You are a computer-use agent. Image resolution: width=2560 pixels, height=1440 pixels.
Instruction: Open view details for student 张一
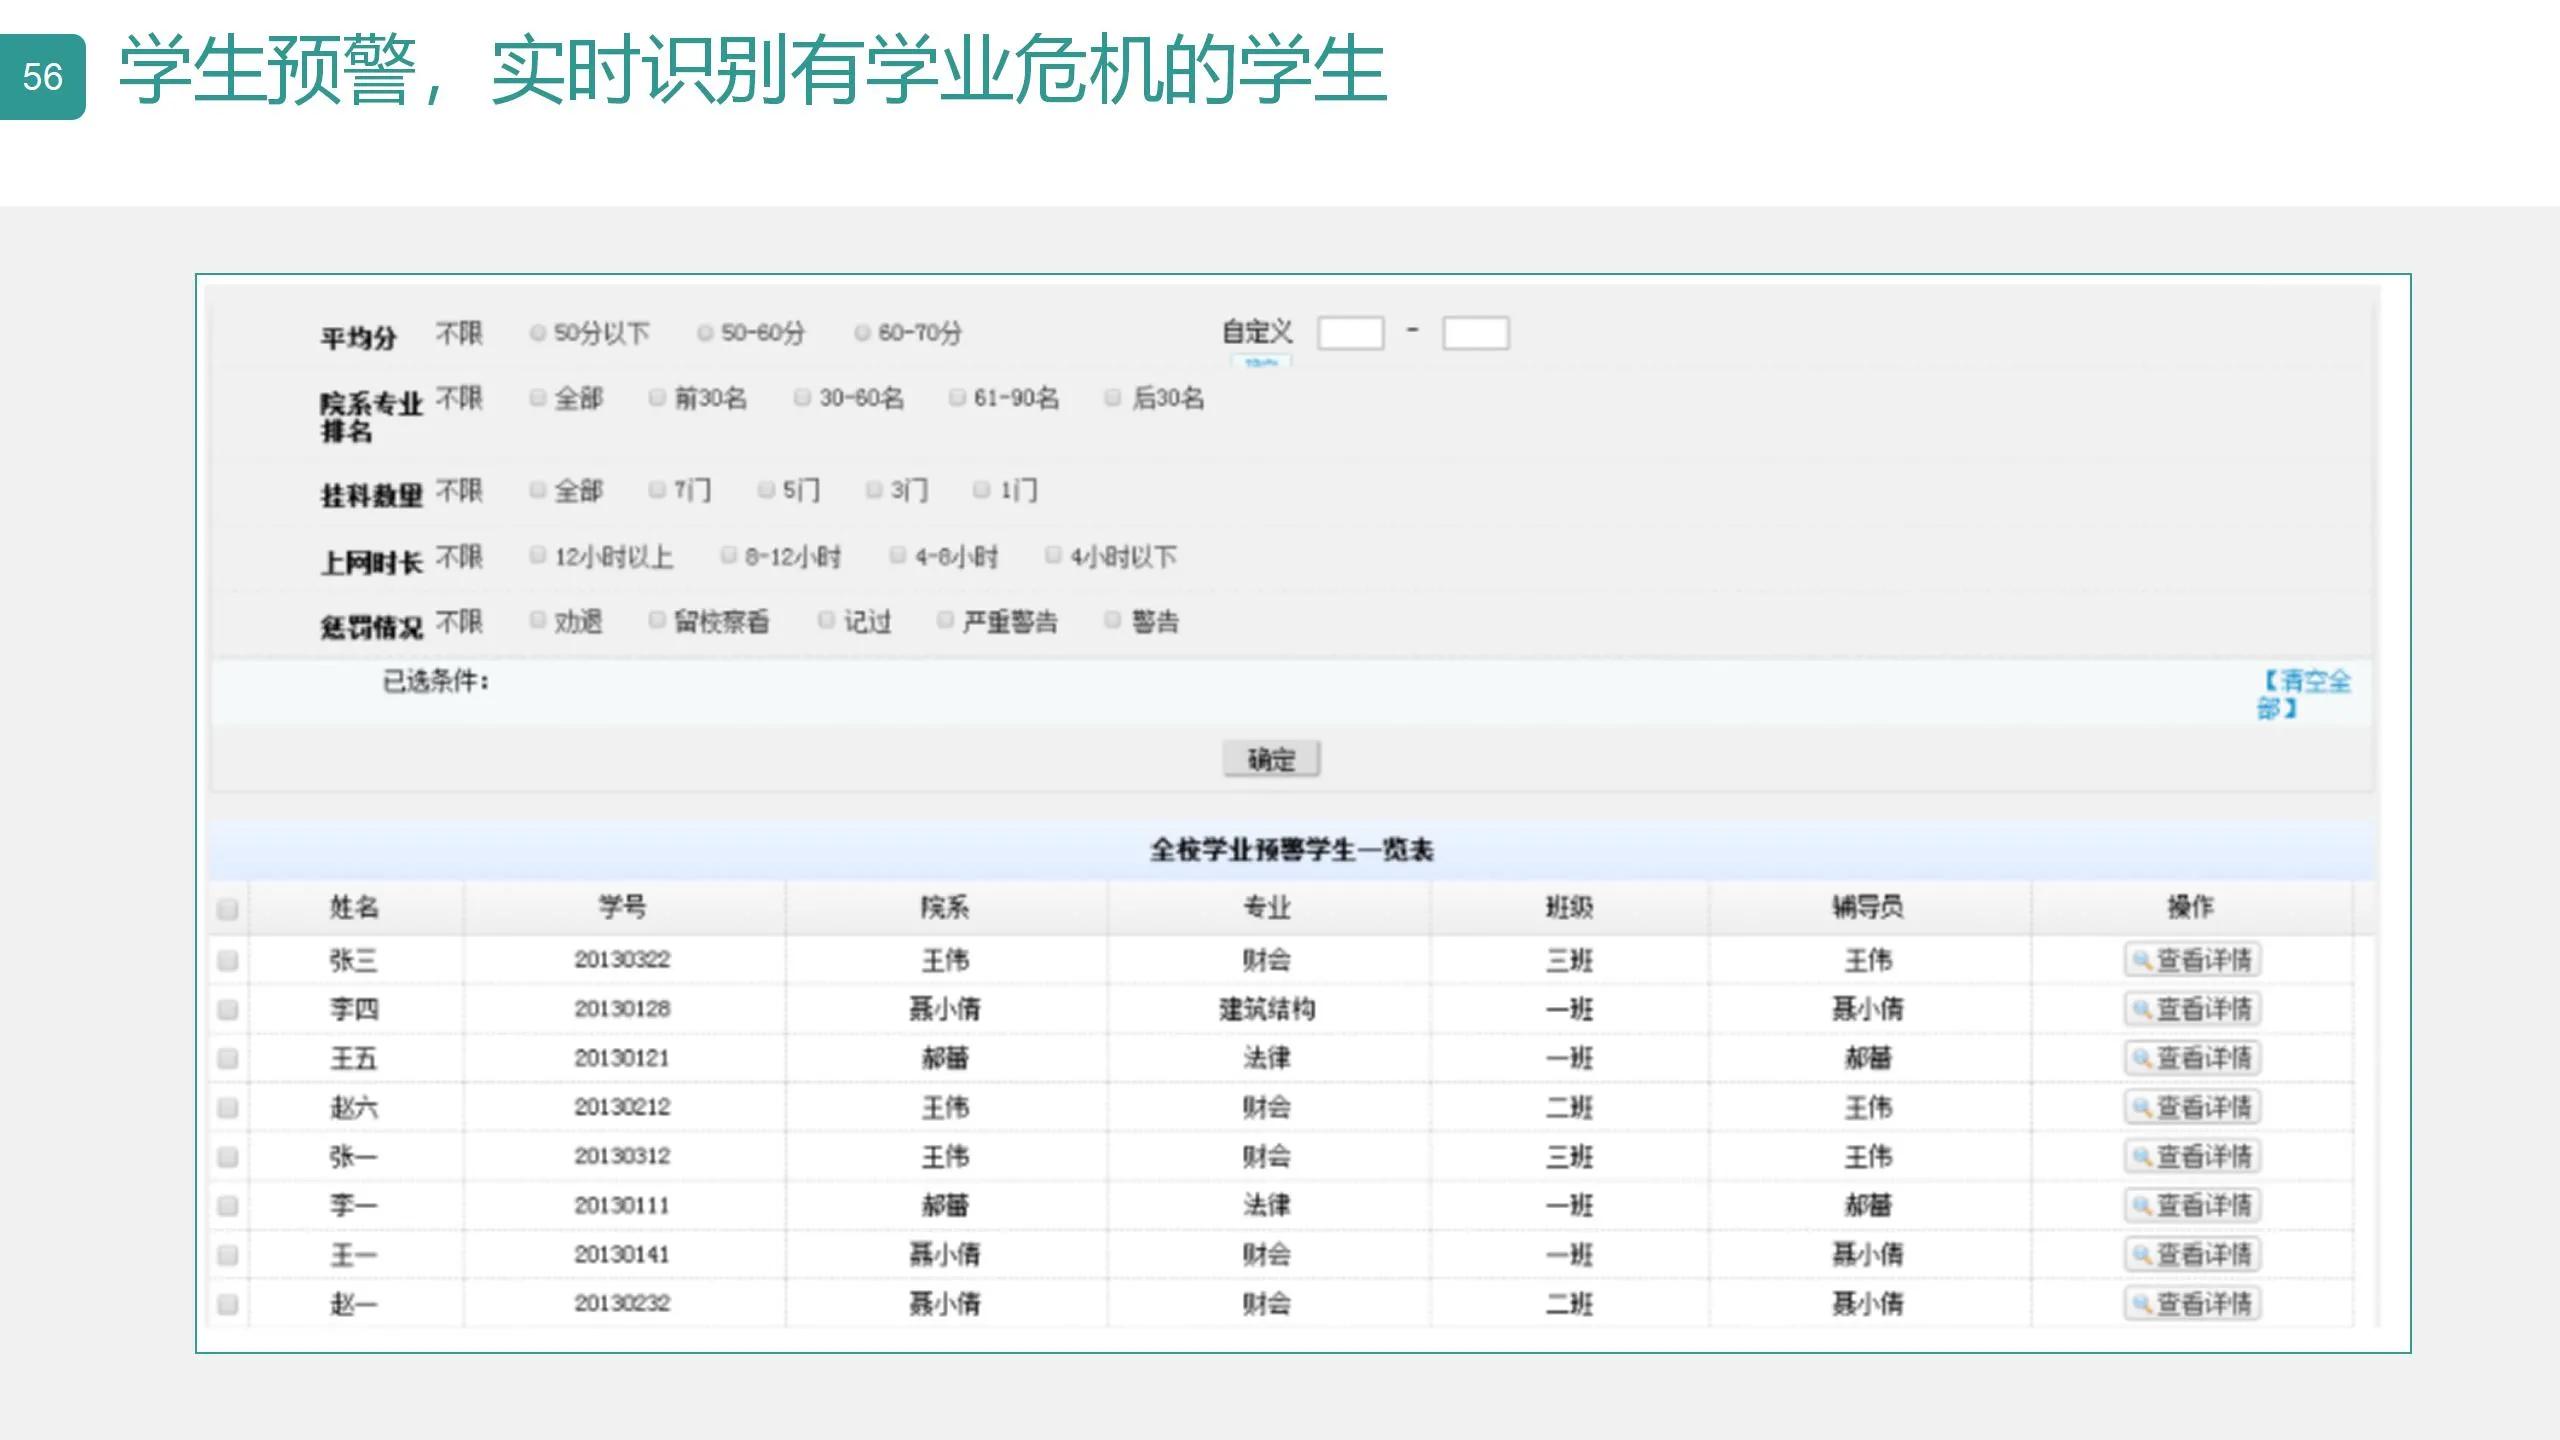pos(2192,1155)
